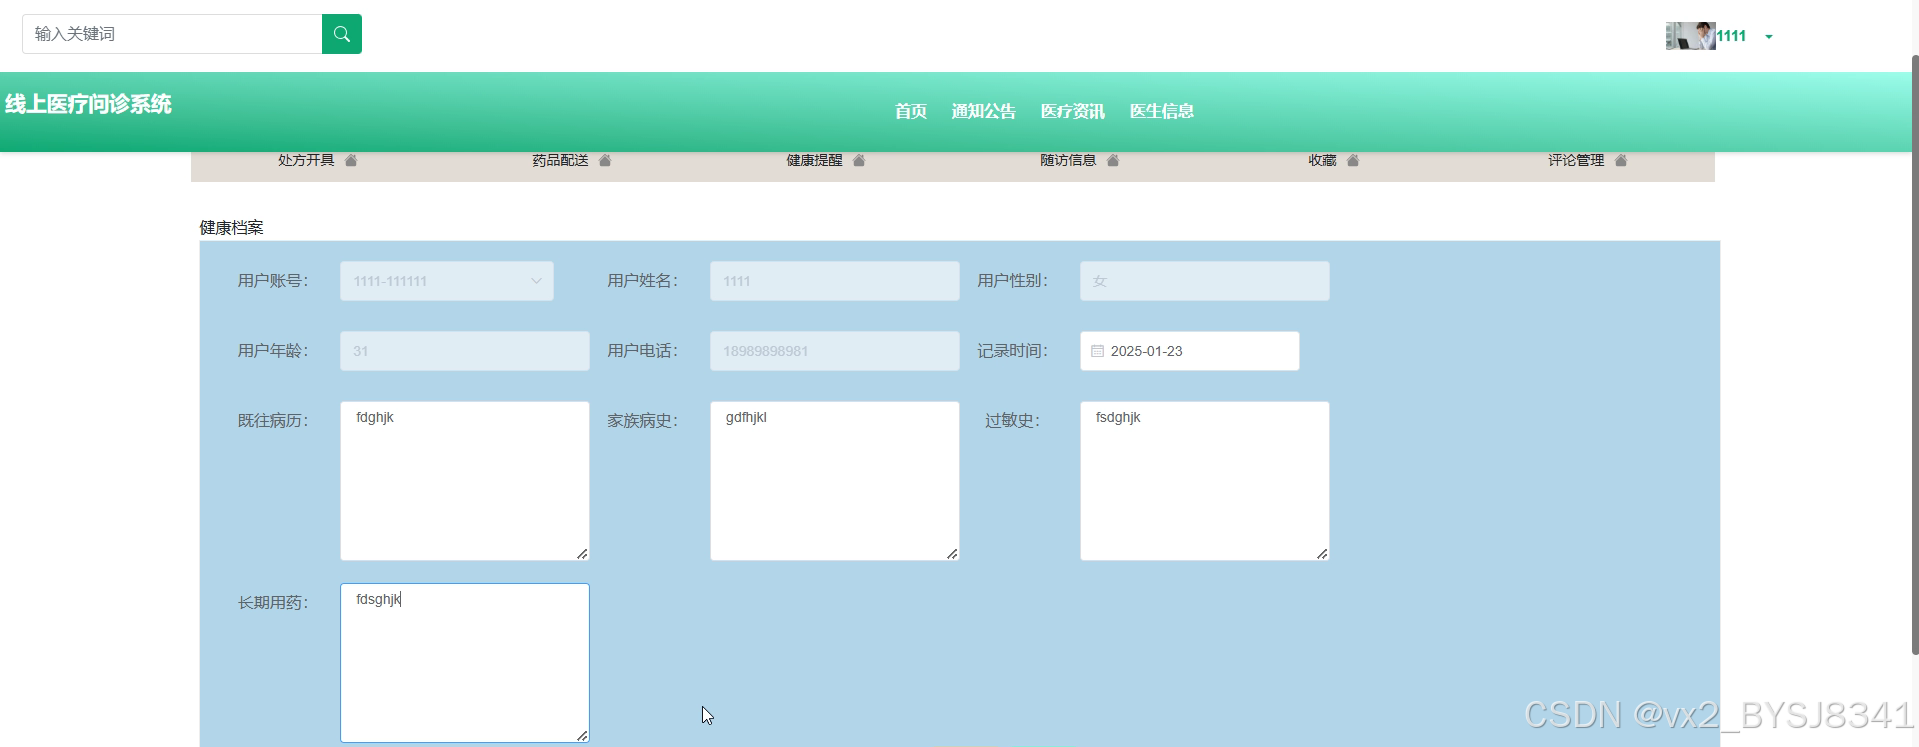
Task: Click the green search magnifier button
Action: [x=341, y=34]
